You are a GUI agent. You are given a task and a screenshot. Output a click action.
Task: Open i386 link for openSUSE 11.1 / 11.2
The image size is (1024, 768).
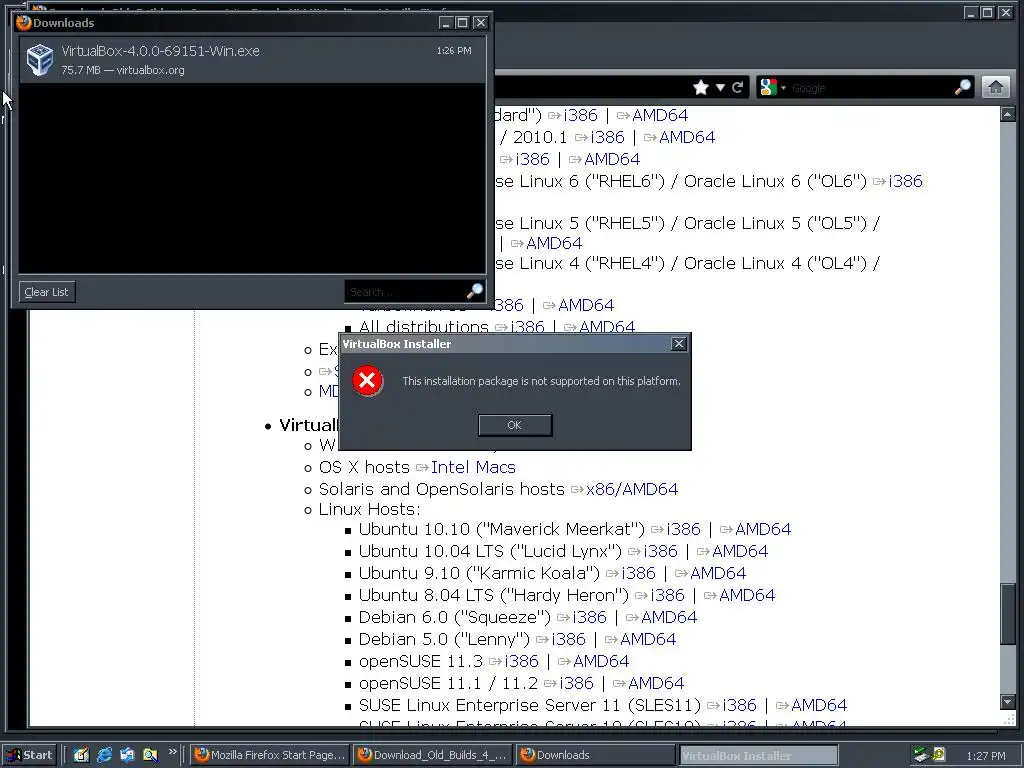pos(576,684)
